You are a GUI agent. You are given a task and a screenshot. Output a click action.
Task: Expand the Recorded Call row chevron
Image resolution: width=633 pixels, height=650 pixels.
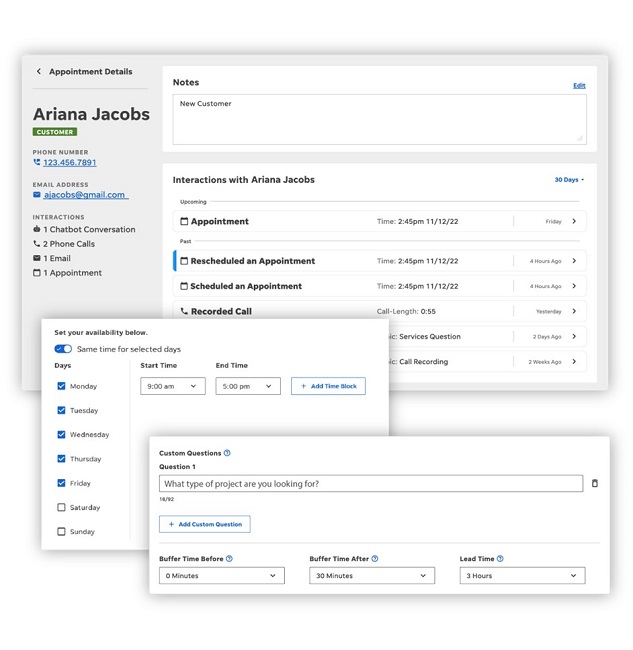coord(574,311)
